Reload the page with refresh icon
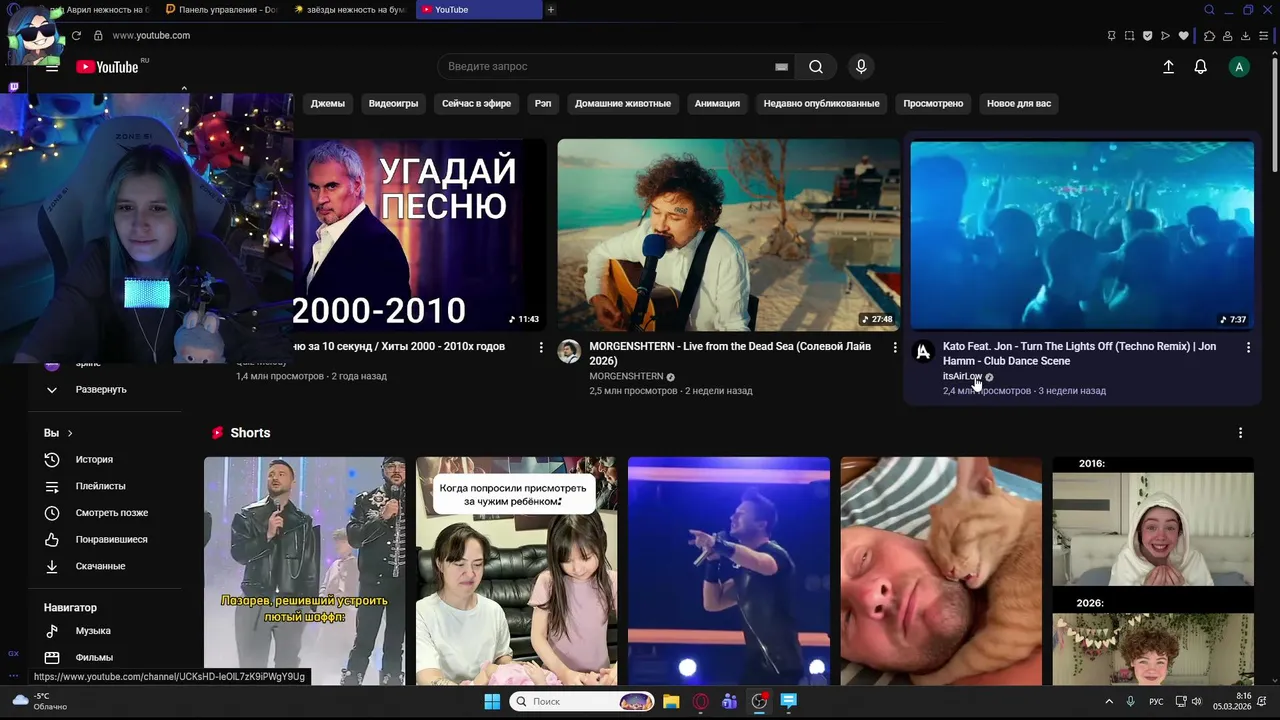The height and width of the screenshot is (720, 1280). (x=76, y=36)
